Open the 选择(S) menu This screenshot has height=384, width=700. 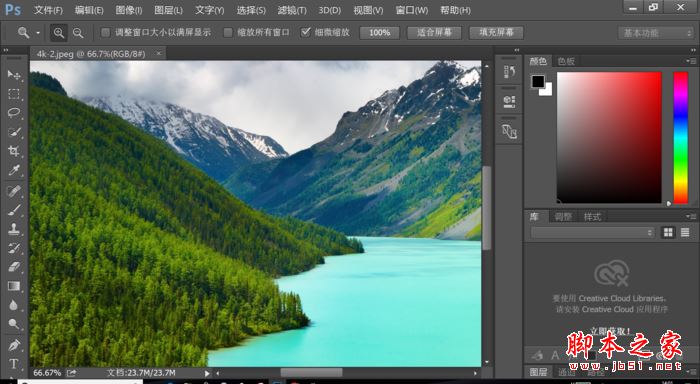pos(251,10)
